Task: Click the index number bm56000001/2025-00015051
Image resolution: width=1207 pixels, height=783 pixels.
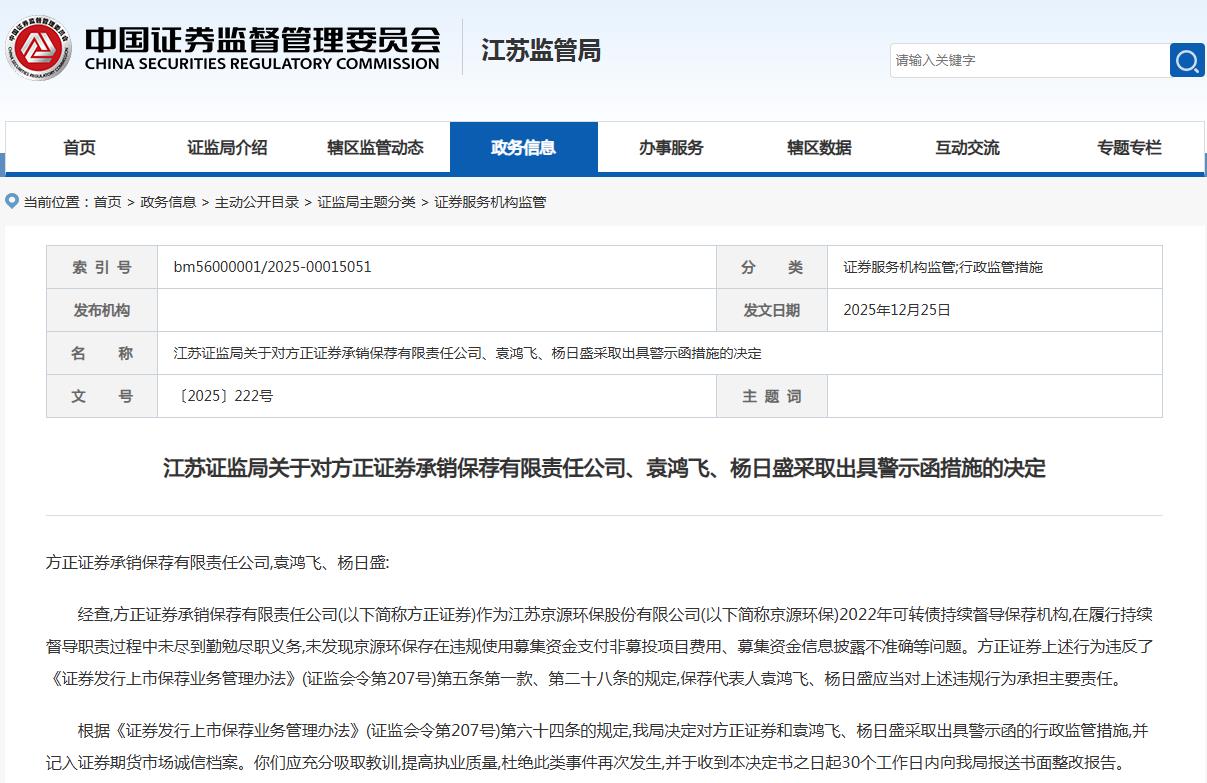Action: (x=272, y=267)
